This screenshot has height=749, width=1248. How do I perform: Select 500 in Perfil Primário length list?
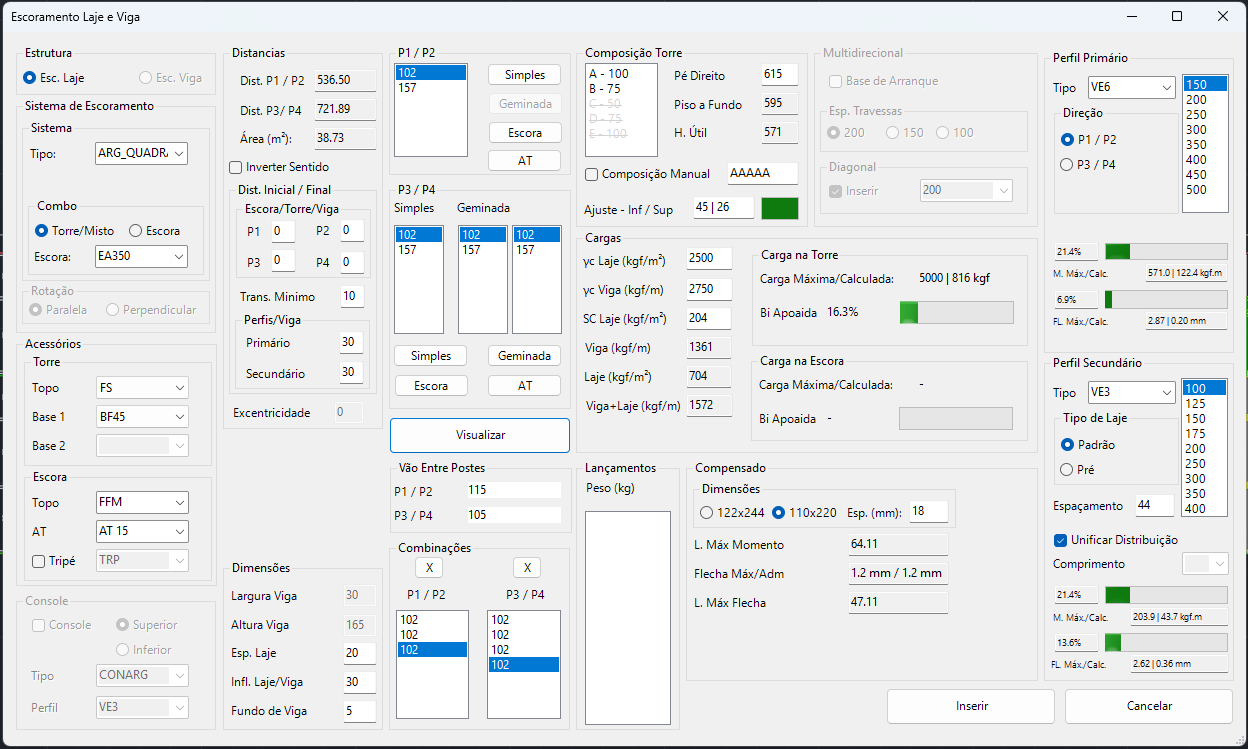(x=1204, y=190)
